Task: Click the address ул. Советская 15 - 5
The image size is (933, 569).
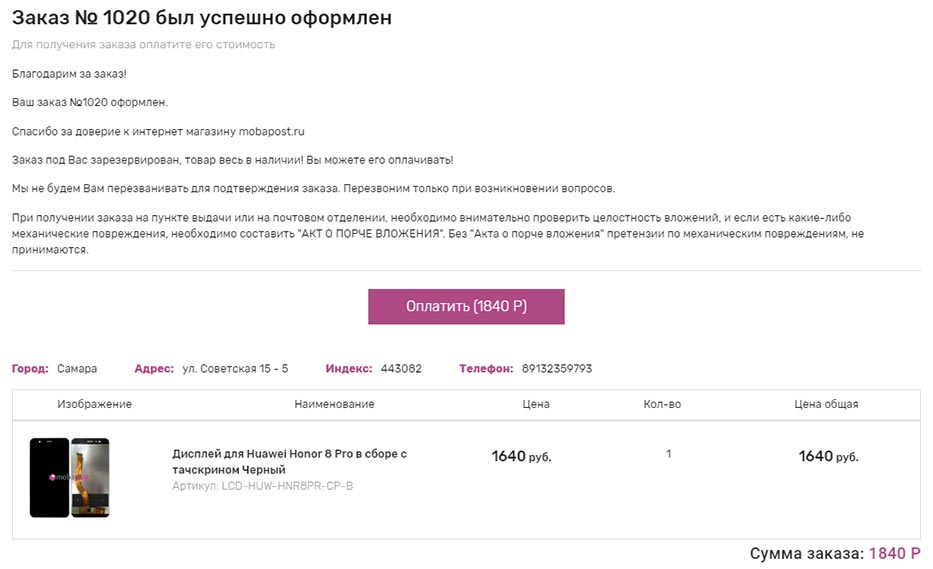Action: coord(235,369)
